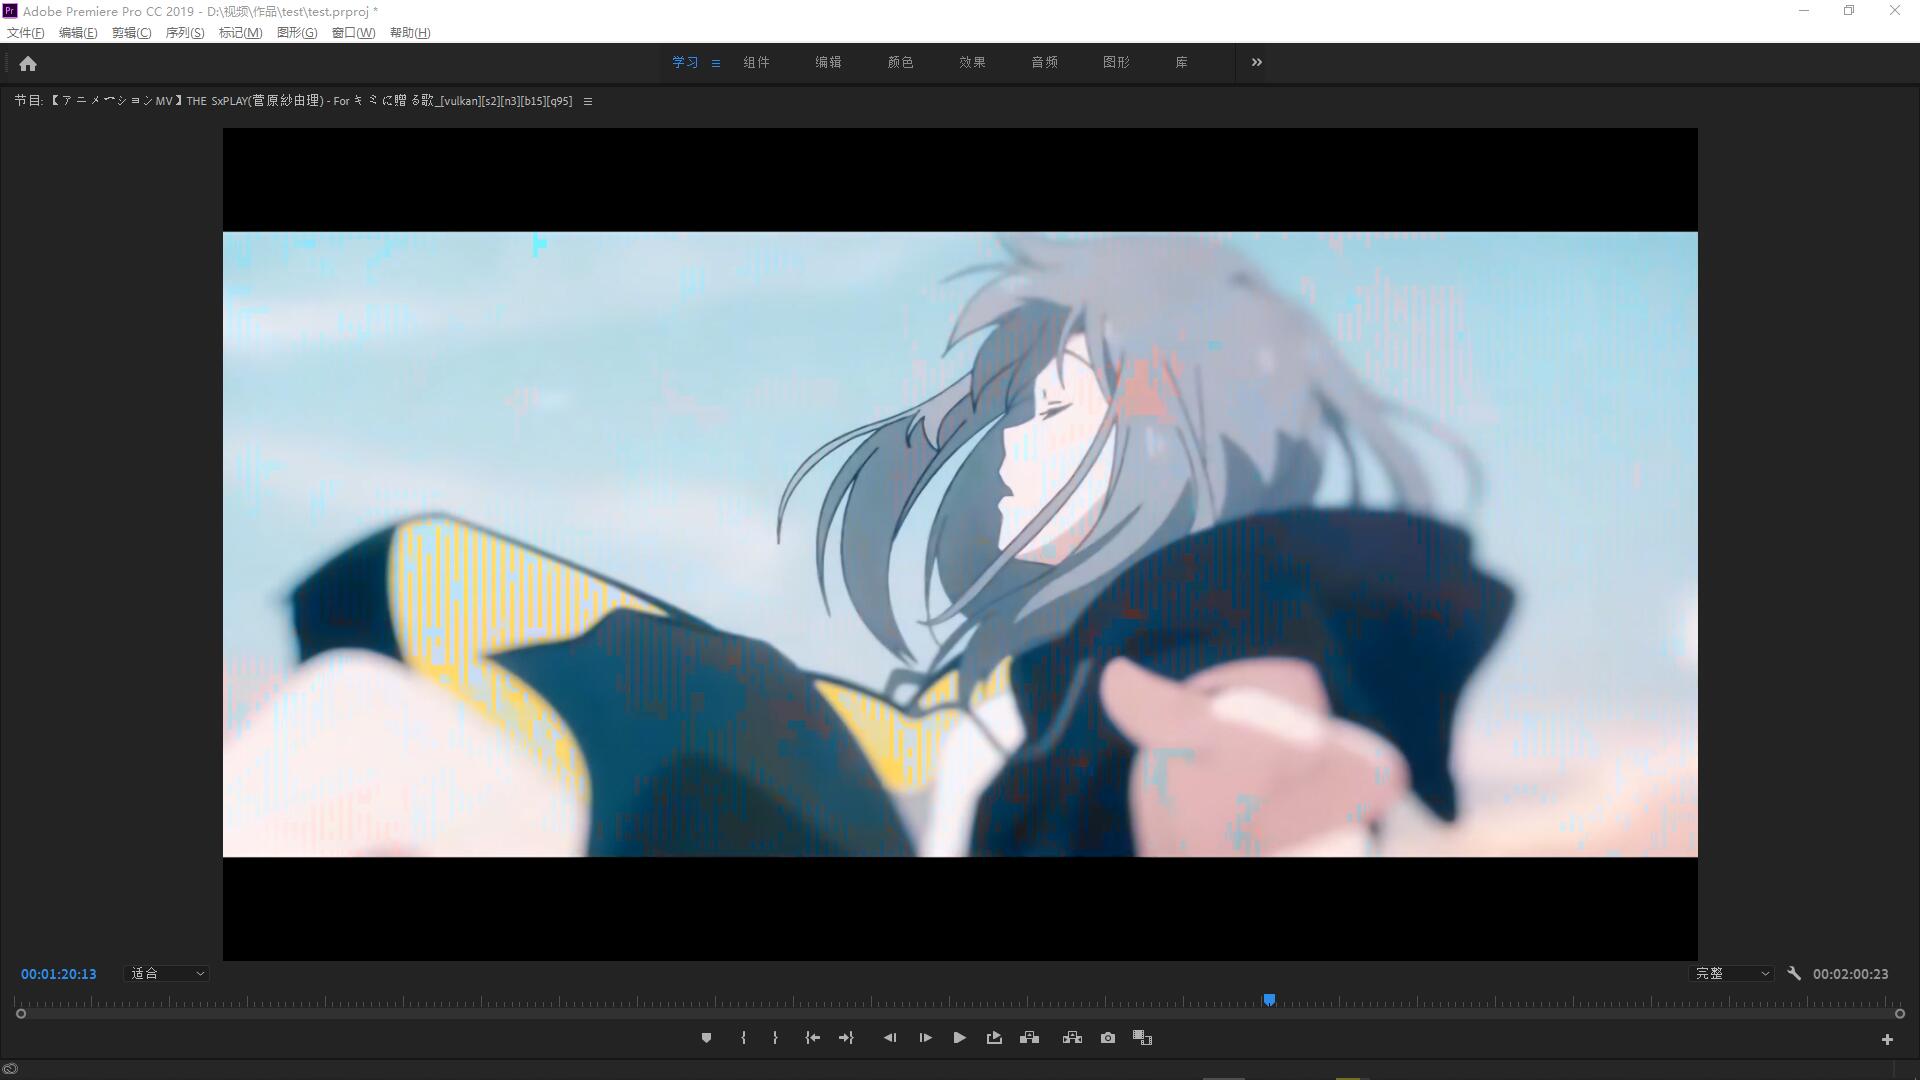The width and height of the screenshot is (1920, 1080).
Task: Open the program monitor panel menu
Action: point(588,100)
